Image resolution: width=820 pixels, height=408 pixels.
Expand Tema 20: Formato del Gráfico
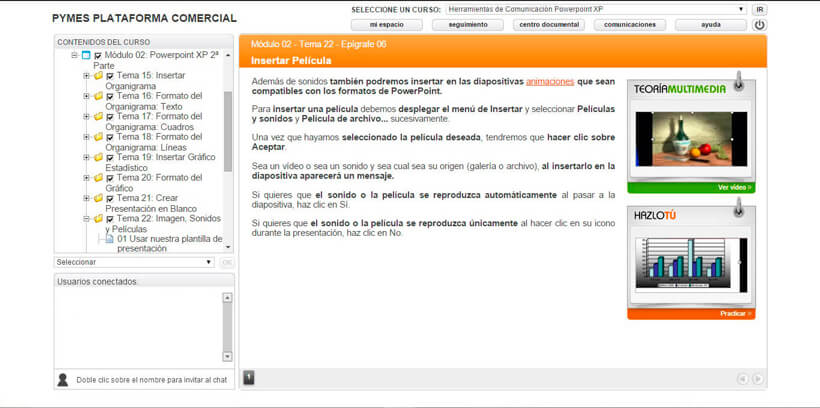point(86,178)
